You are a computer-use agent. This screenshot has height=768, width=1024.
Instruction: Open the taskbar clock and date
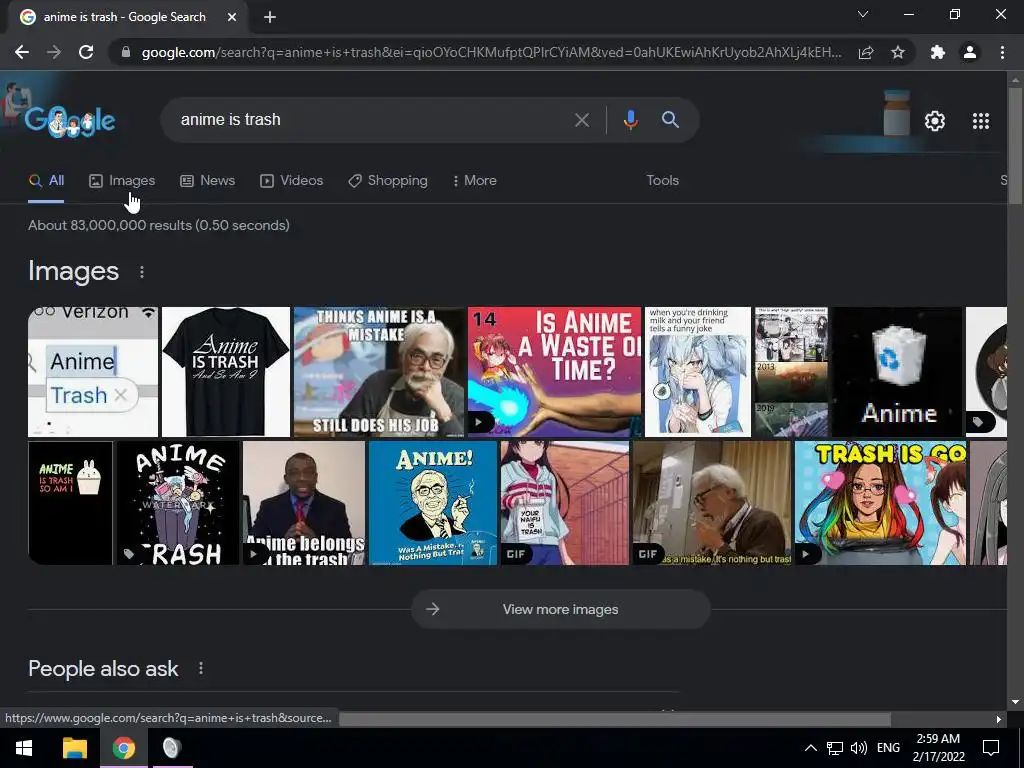pyautogui.click(x=938, y=748)
